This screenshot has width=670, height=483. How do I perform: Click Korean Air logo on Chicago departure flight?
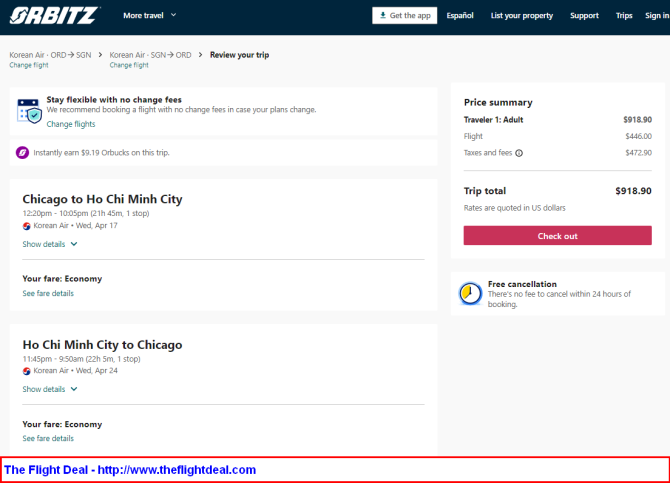pyautogui.click(x=27, y=226)
